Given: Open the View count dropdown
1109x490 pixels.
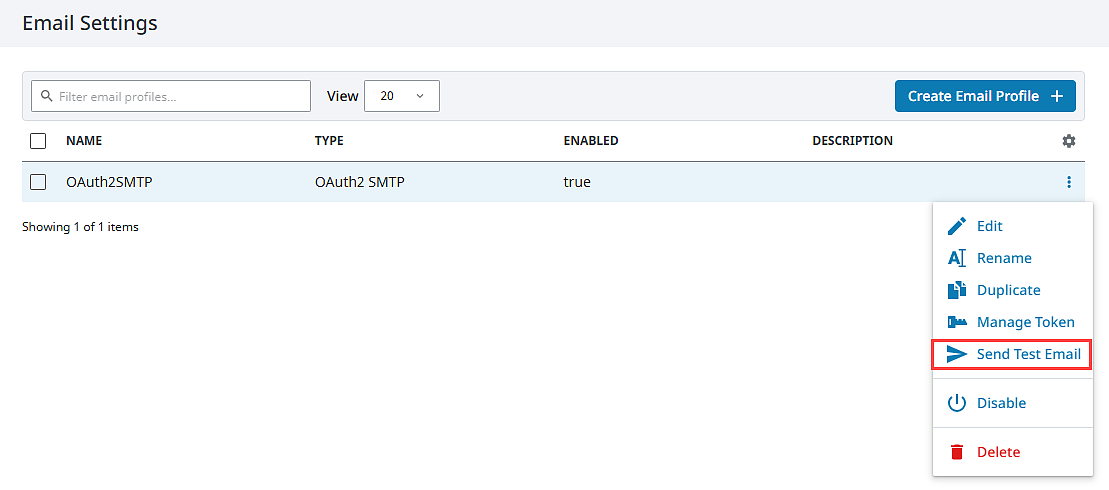Looking at the screenshot, I should tap(402, 96).
